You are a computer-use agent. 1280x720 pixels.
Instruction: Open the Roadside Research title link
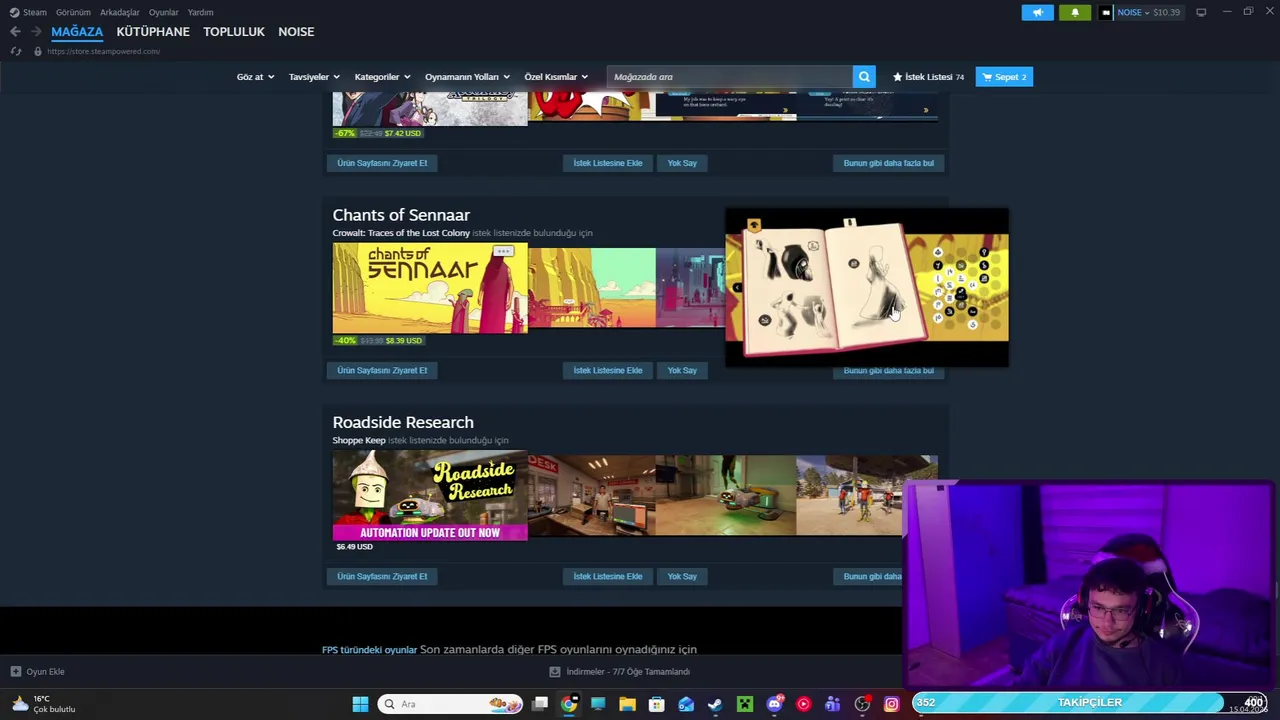pos(403,422)
